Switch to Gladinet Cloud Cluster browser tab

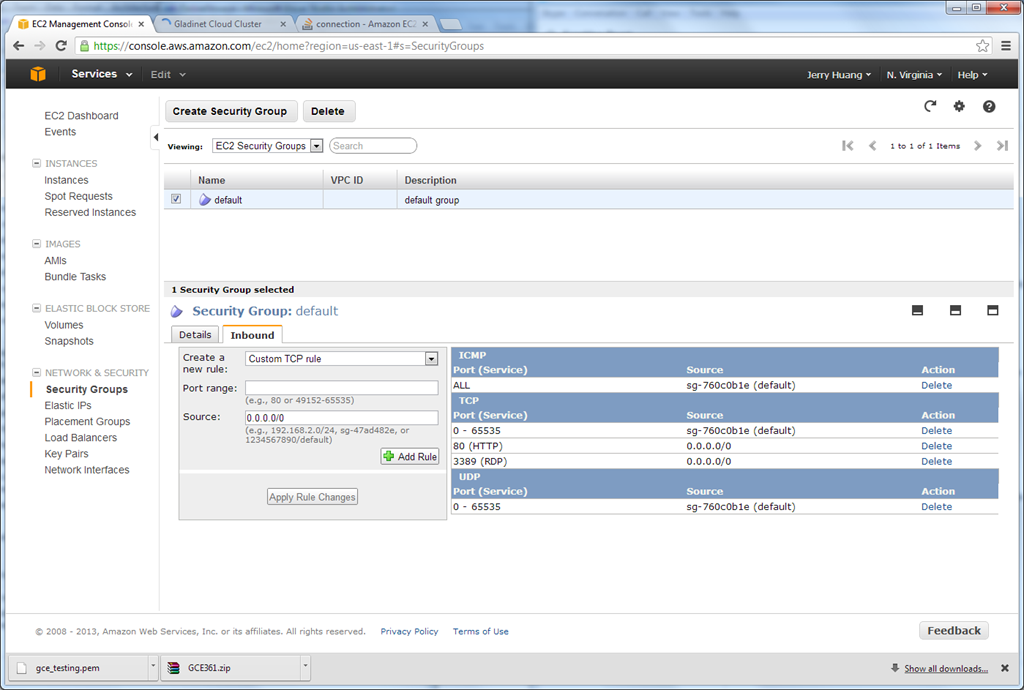[221, 24]
